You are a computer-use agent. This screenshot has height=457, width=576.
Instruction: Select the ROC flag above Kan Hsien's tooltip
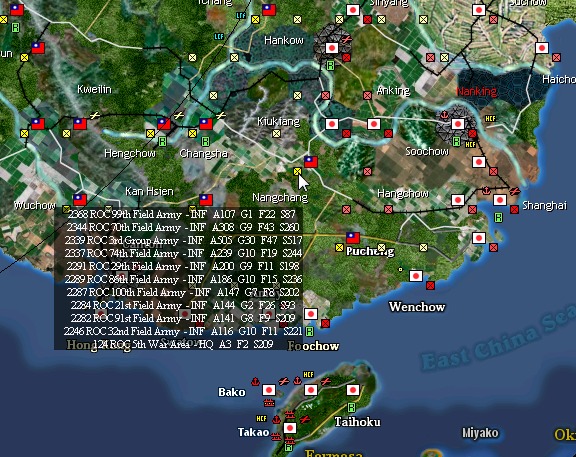point(206,199)
